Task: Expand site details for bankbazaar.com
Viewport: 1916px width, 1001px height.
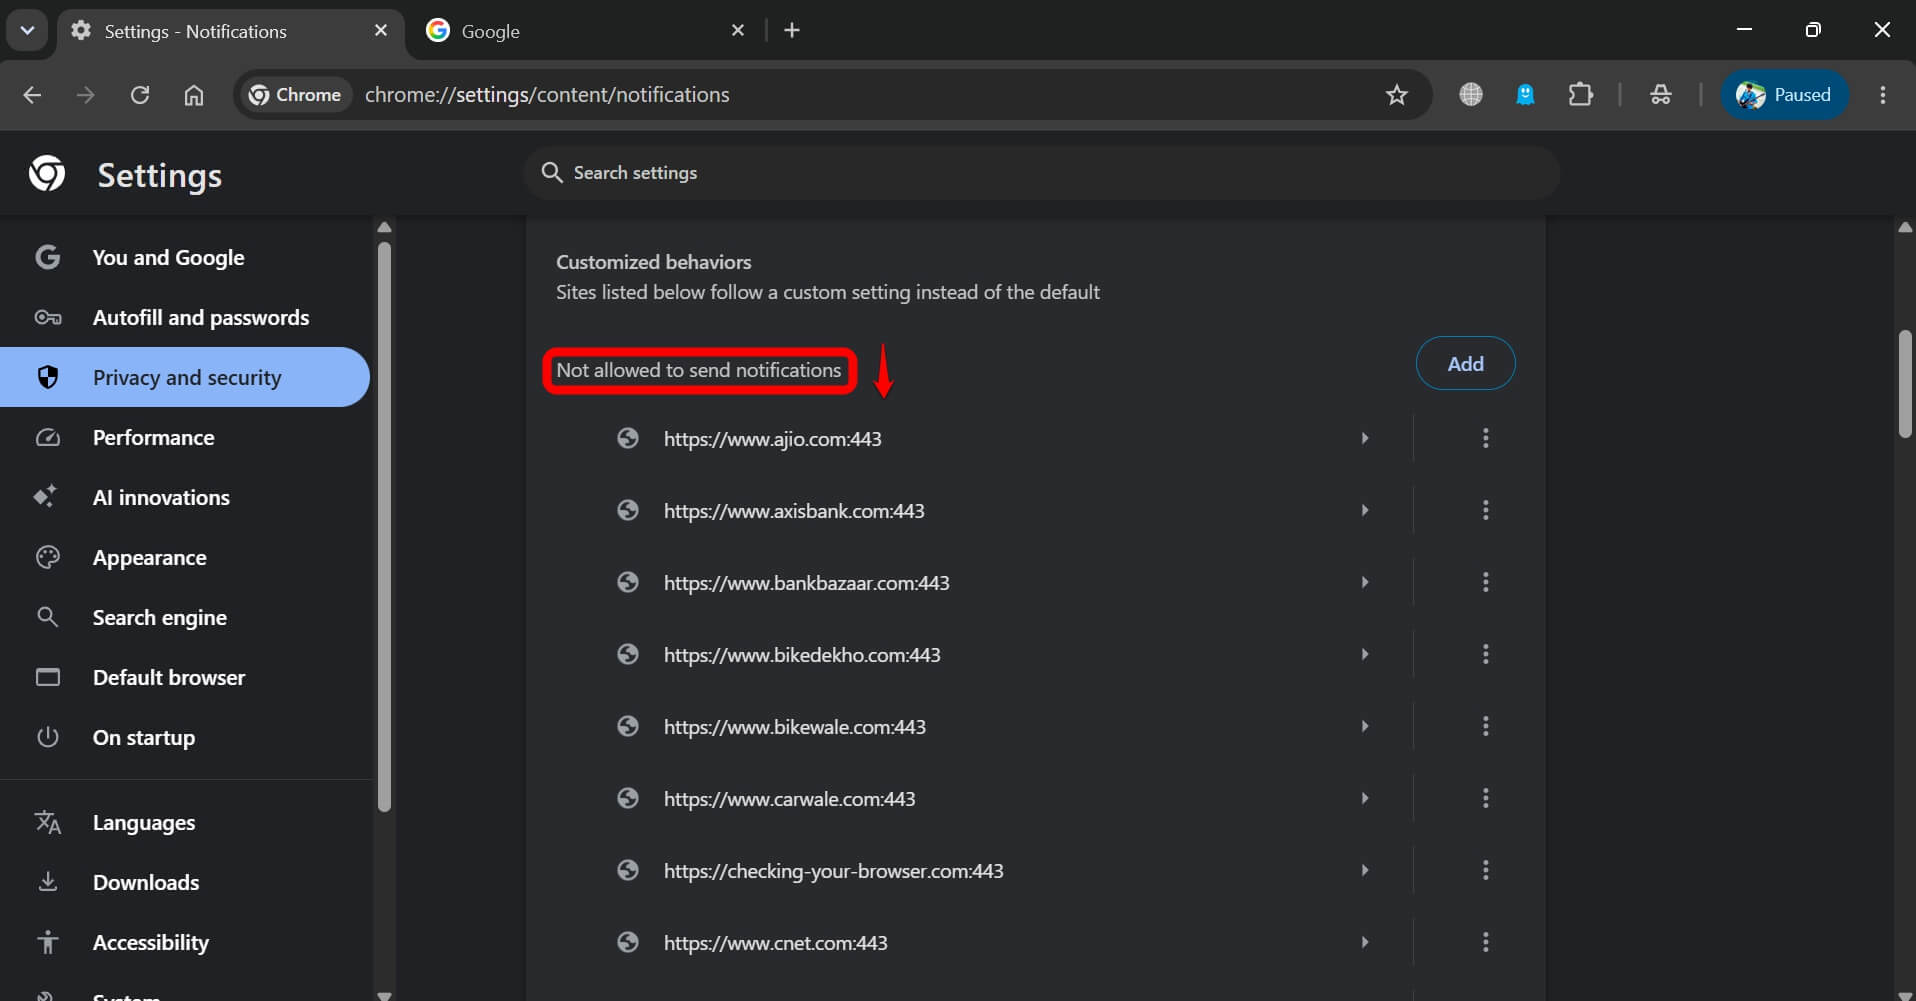Action: (1365, 582)
